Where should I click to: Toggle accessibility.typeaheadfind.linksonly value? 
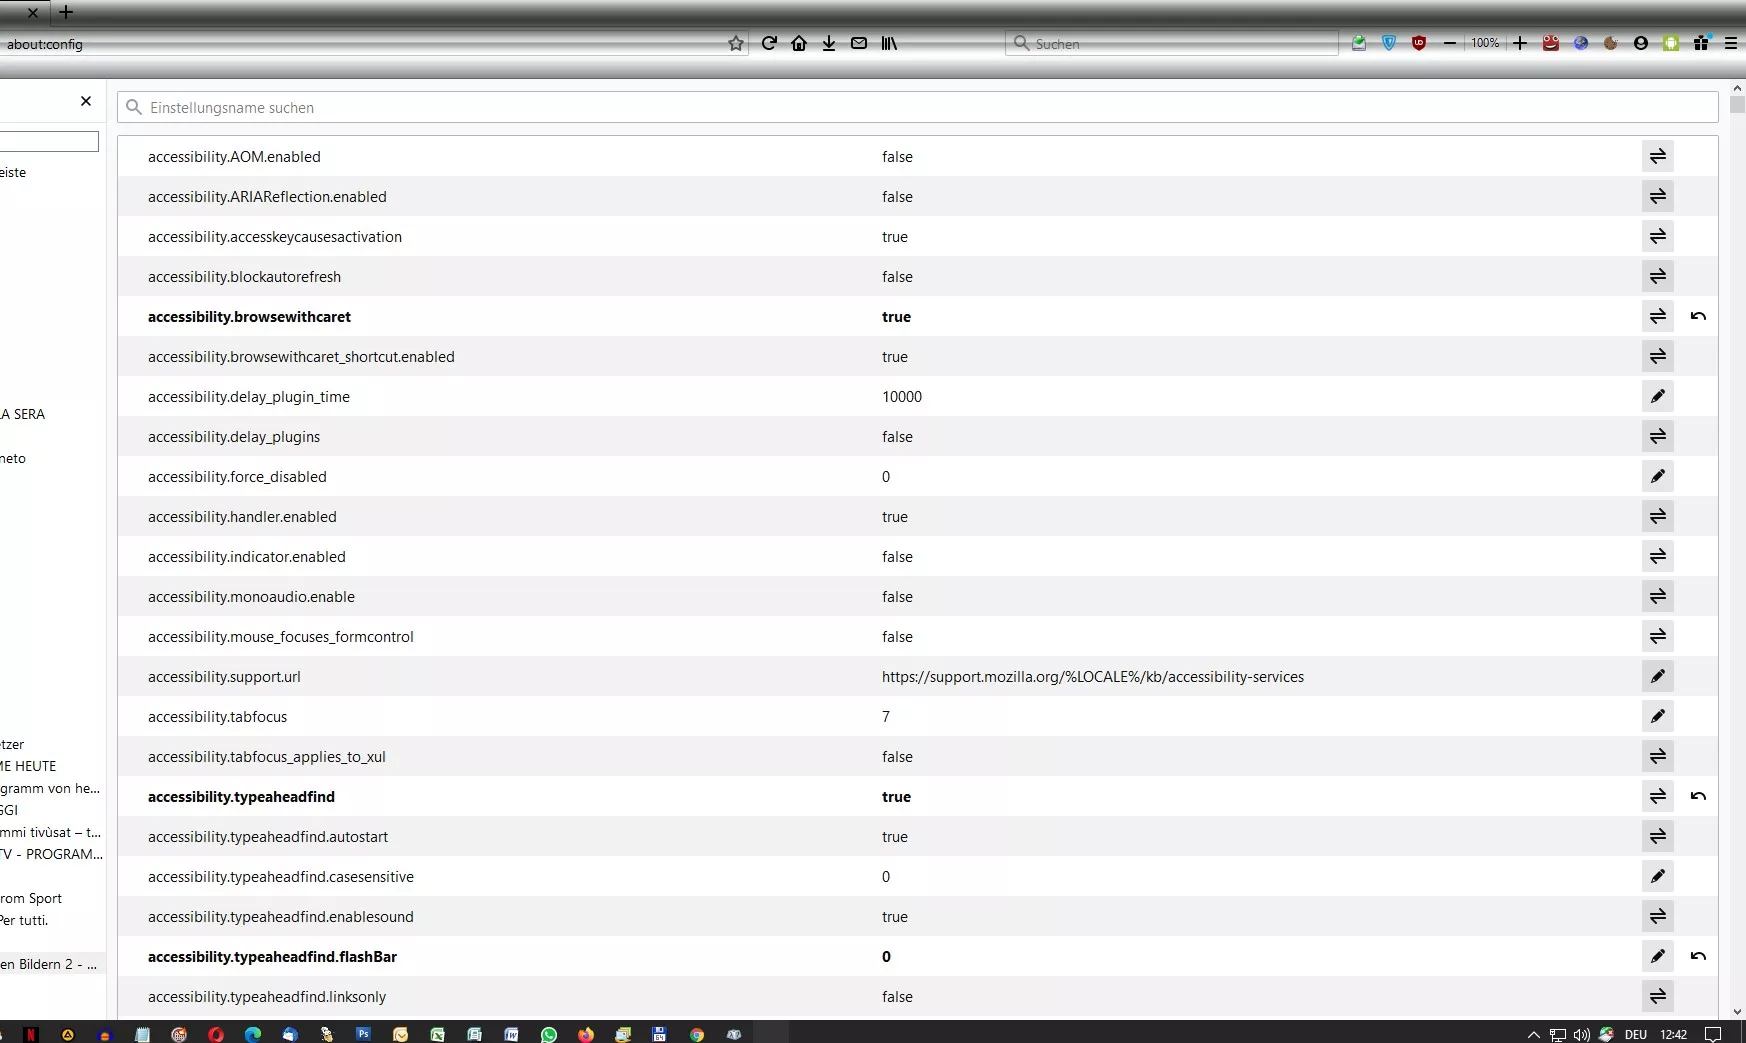1658,996
